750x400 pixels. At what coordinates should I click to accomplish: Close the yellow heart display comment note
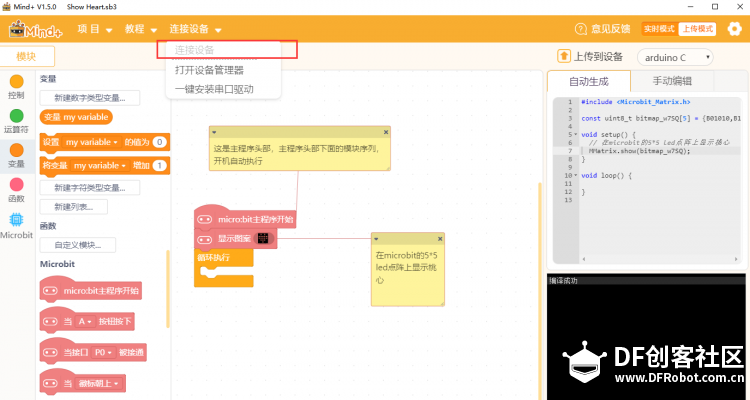440,239
